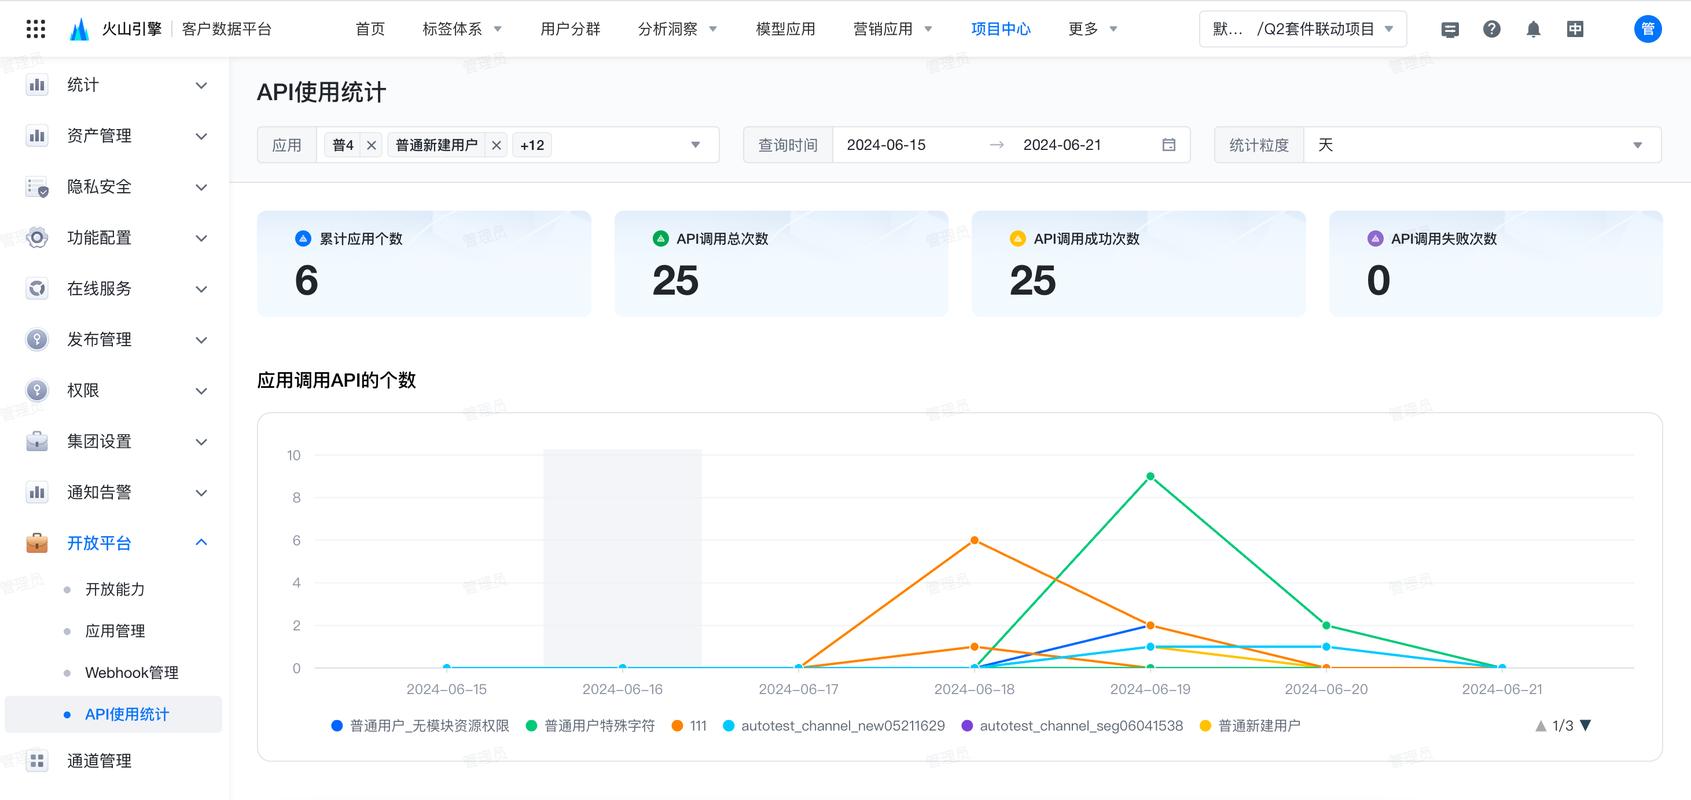
Task: Go to 首页 in top navigation
Action: point(370,29)
